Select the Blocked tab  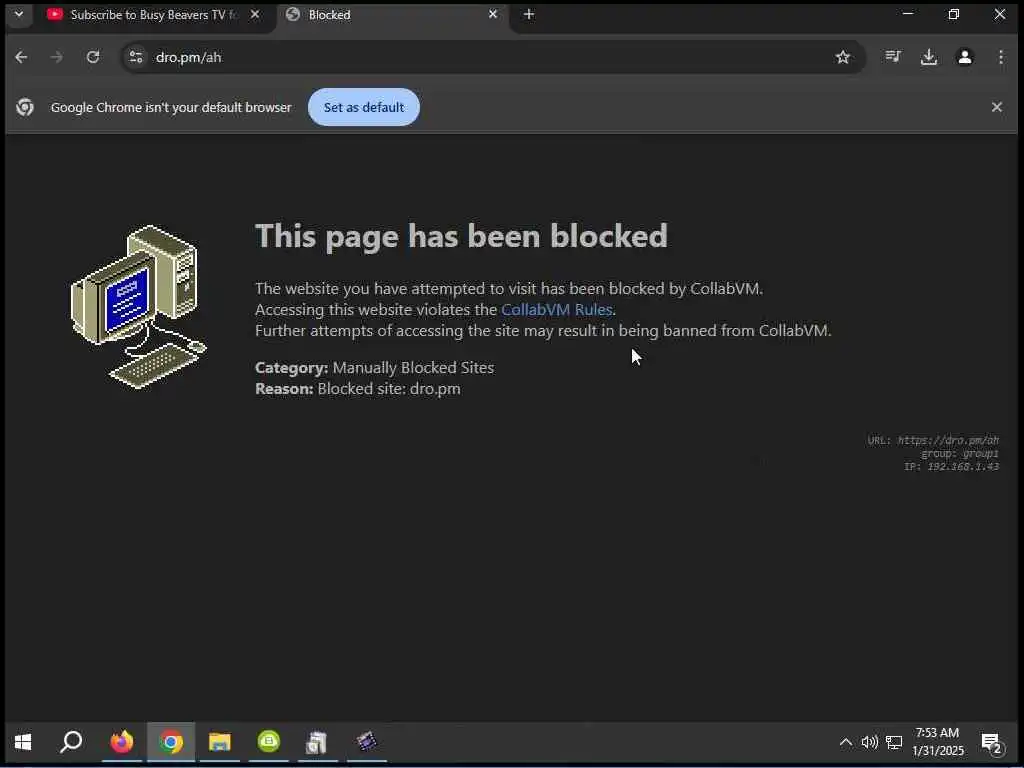click(x=392, y=14)
